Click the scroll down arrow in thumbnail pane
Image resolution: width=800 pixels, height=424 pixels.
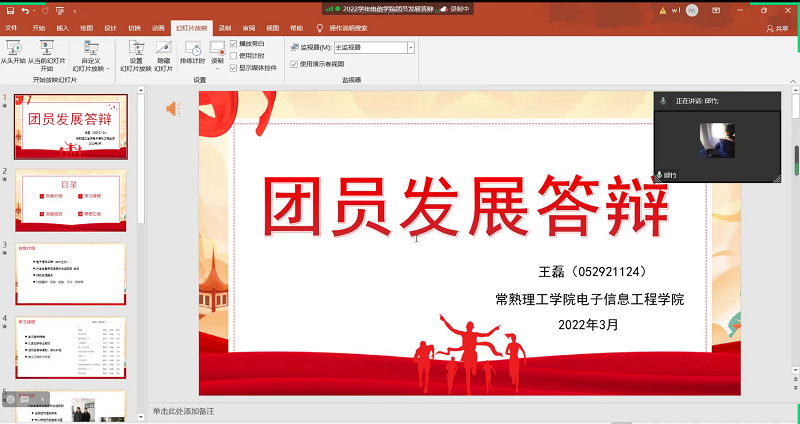(x=141, y=417)
